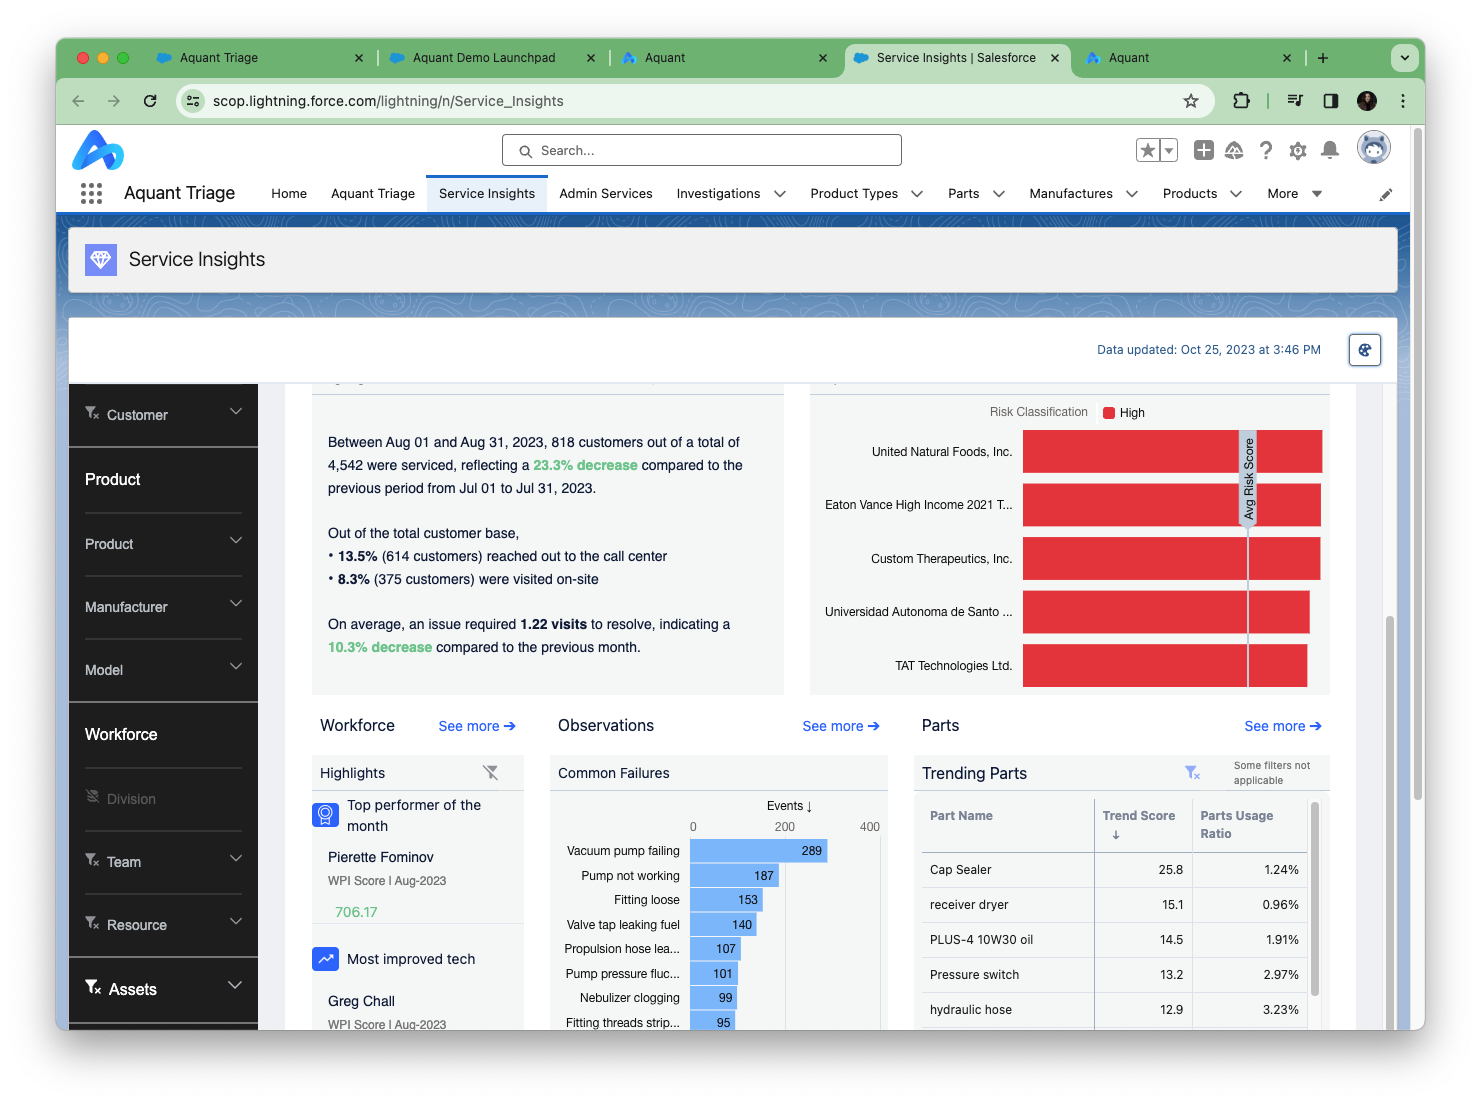Click See more next to Workforce
The width and height of the screenshot is (1481, 1104).
(x=477, y=726)
